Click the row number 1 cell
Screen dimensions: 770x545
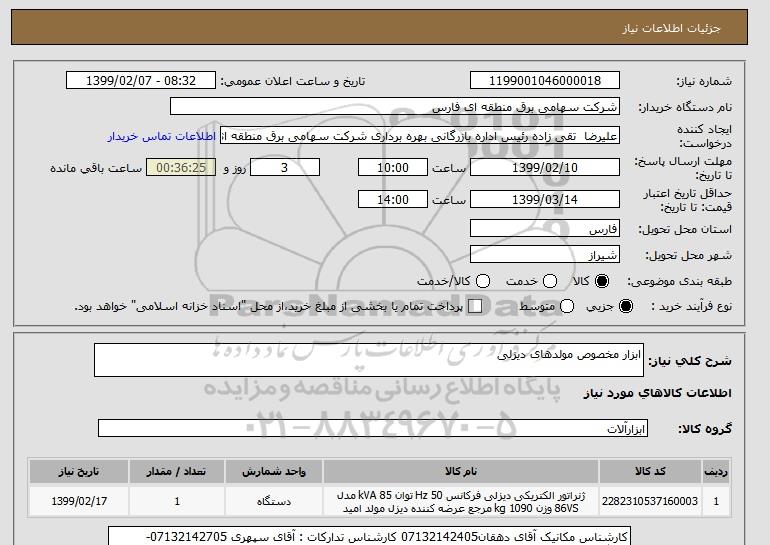(x=716, y=501)
